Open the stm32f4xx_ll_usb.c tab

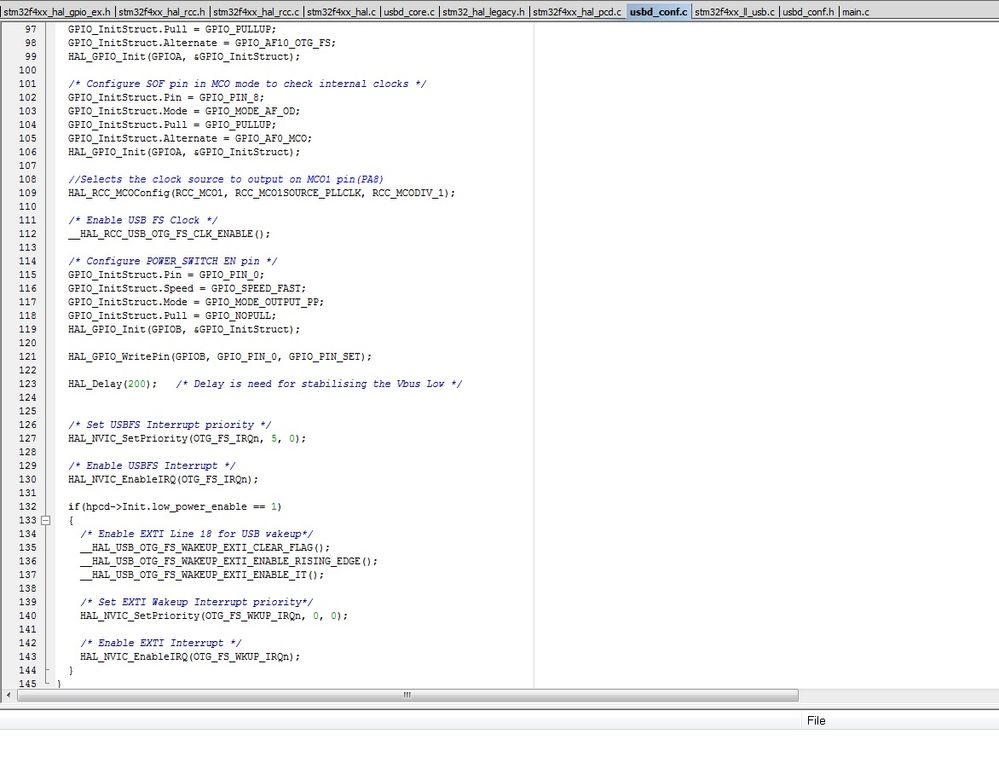pyautogui.click(x=735, y=11)
